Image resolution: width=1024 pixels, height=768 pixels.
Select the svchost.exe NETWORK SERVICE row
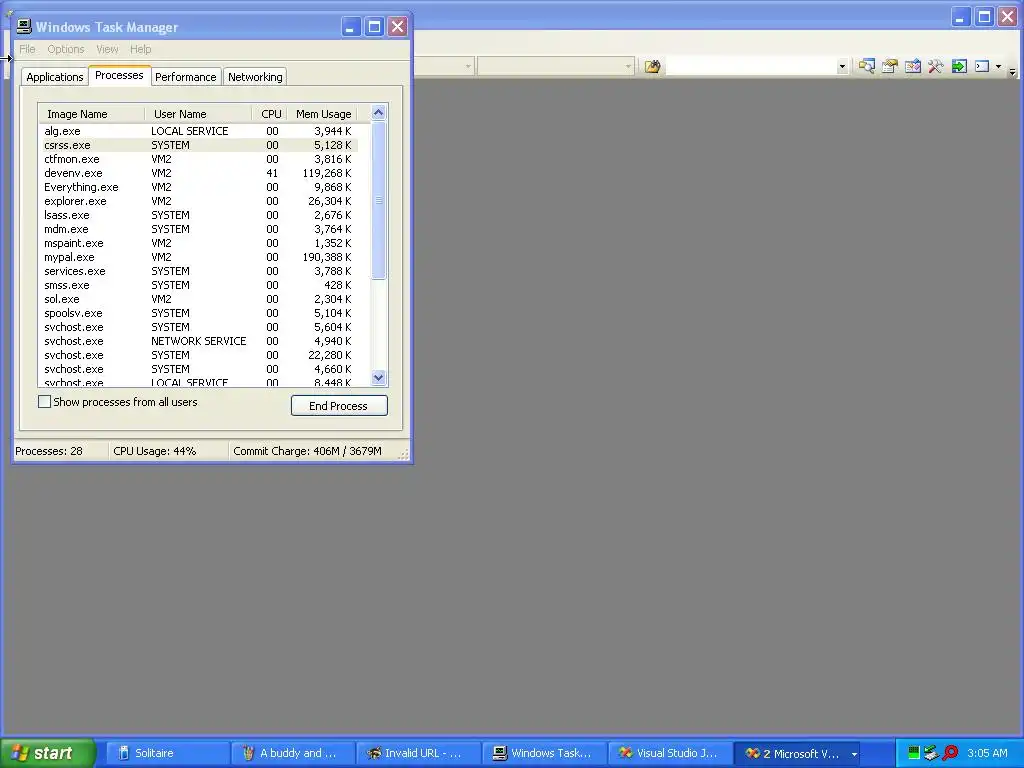199,341
